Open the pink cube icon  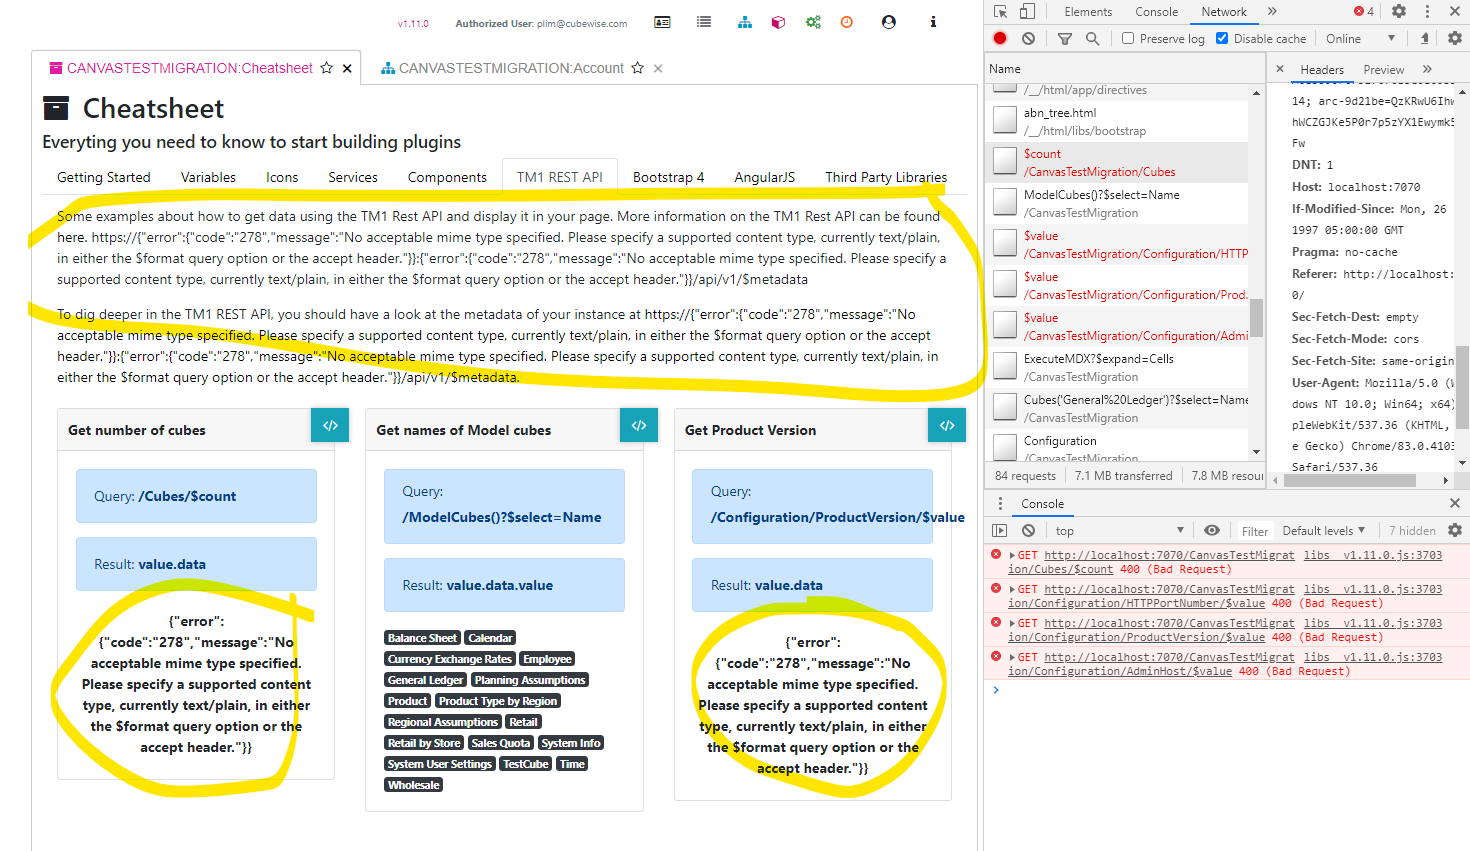778,22
